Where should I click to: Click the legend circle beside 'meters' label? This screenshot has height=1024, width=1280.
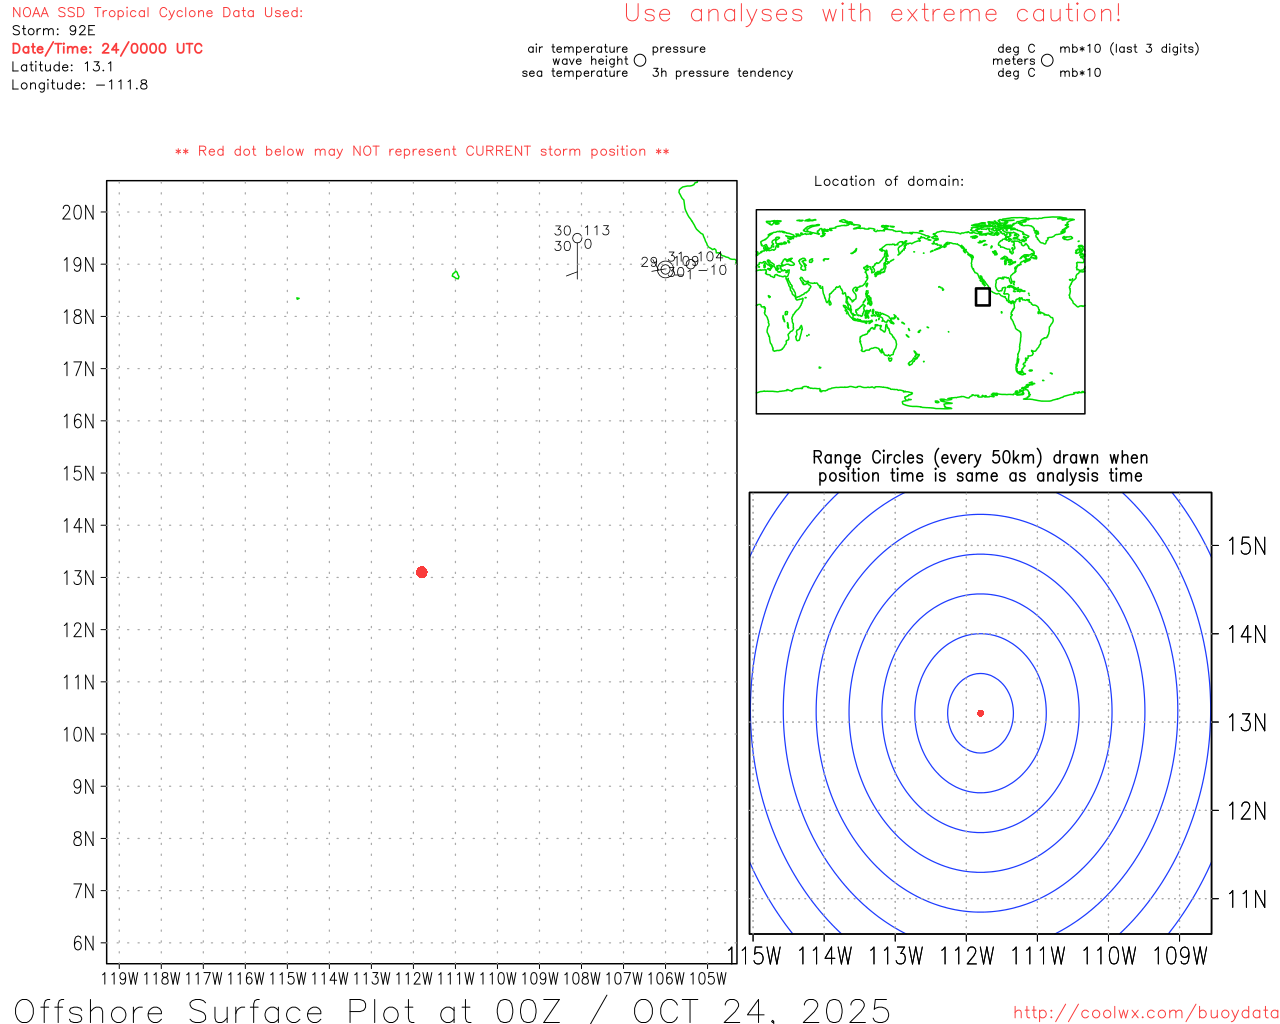click(x=1047, y=60)
